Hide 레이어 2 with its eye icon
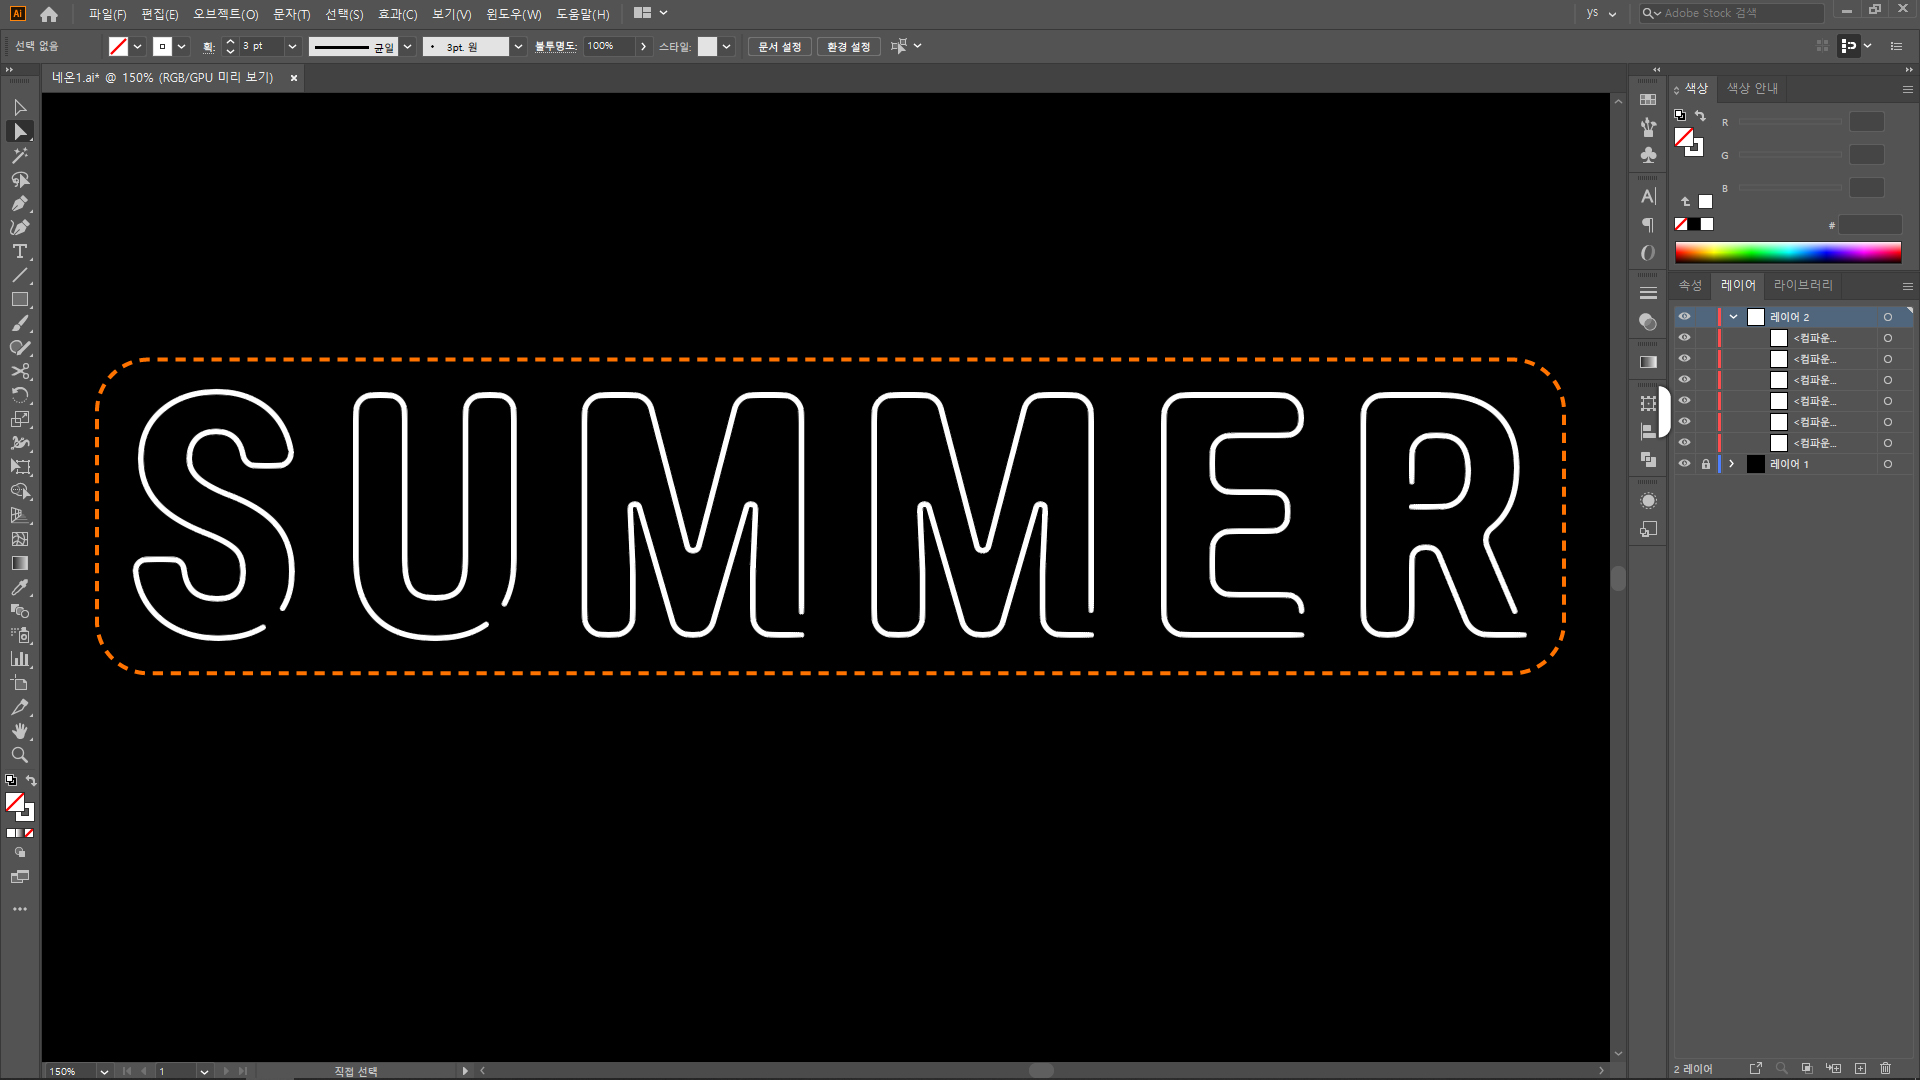Image resolution: width=1920 pixels, height=1080 pixels. click(1684, 317)
